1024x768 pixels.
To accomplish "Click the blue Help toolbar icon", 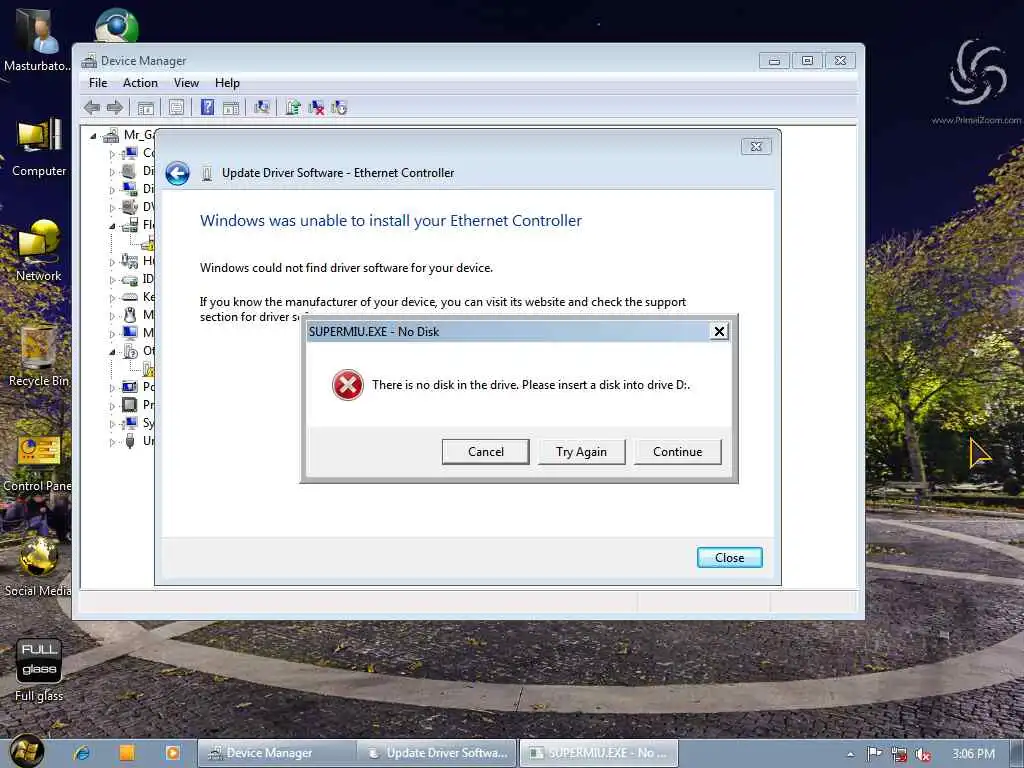I will pos(207,107).
